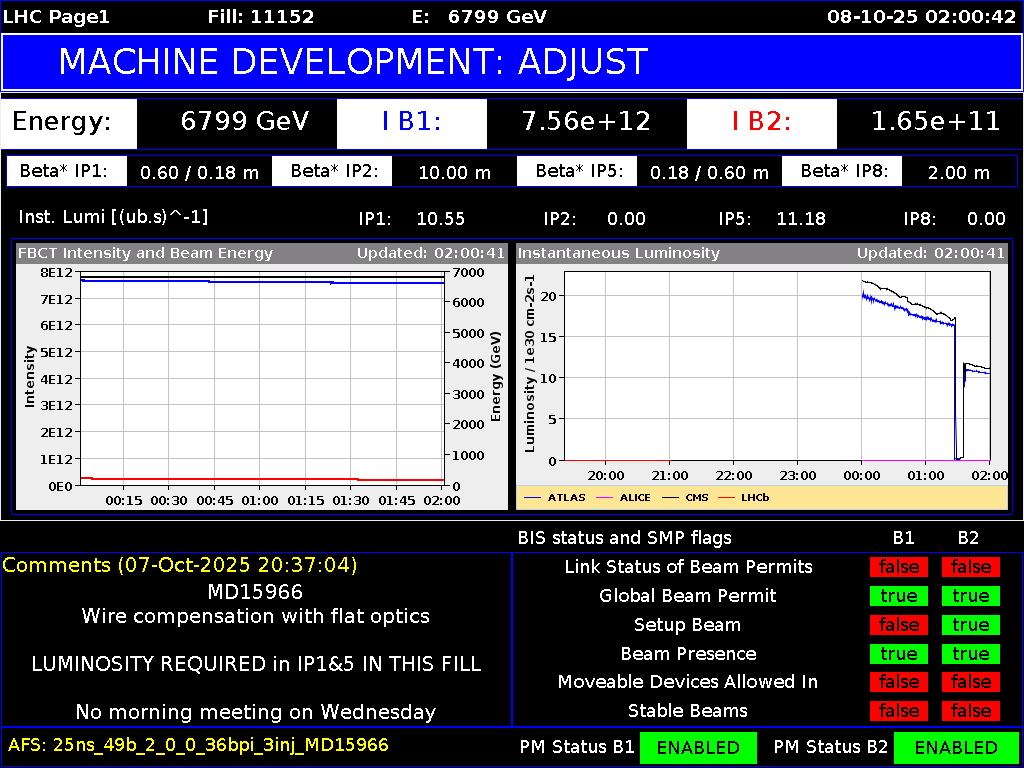Click the I B1 intensity label

(x=411, y=122)
